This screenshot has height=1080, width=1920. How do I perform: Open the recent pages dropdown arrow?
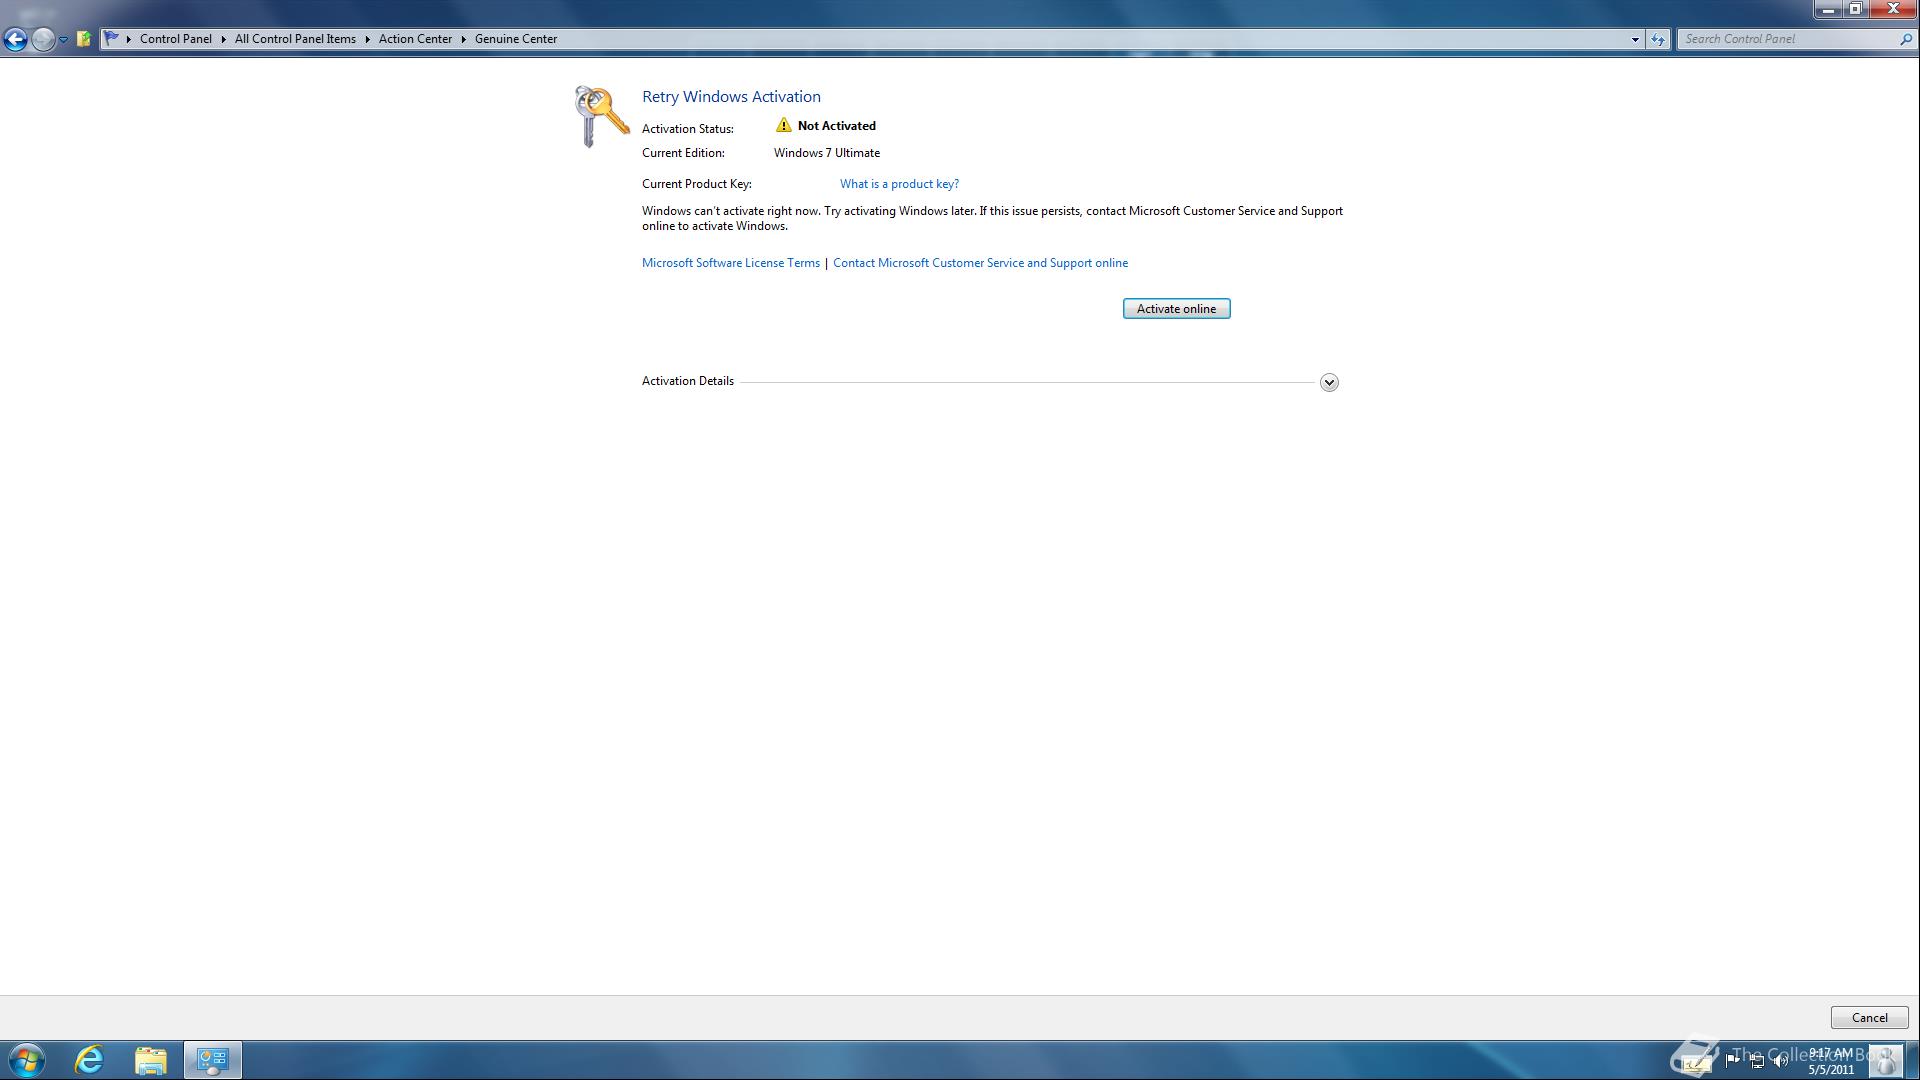(63, 40)
